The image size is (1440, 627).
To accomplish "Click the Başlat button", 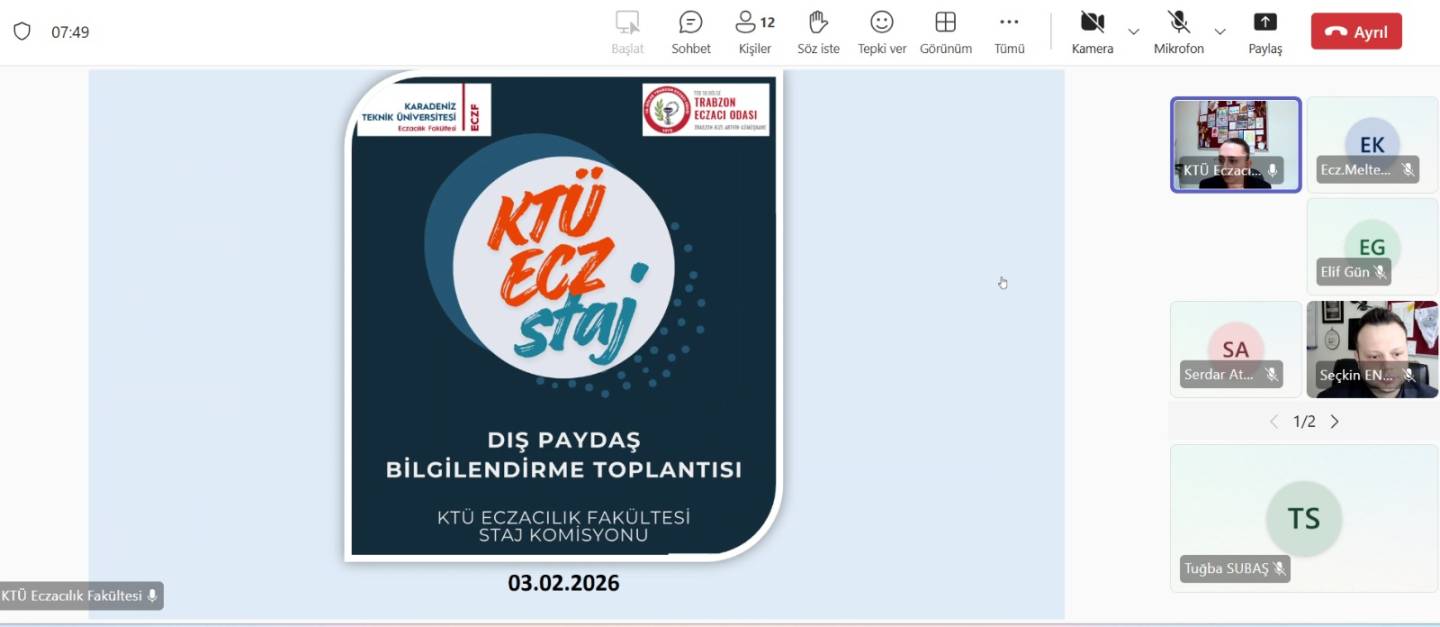I will 627,31.
